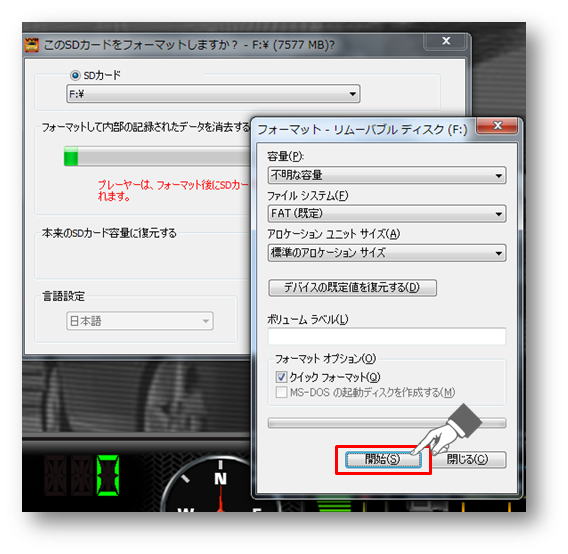568x554 pixels.
Task: Click the MS-DOS startup disk checkbox
Action: [x=281, y=392]
